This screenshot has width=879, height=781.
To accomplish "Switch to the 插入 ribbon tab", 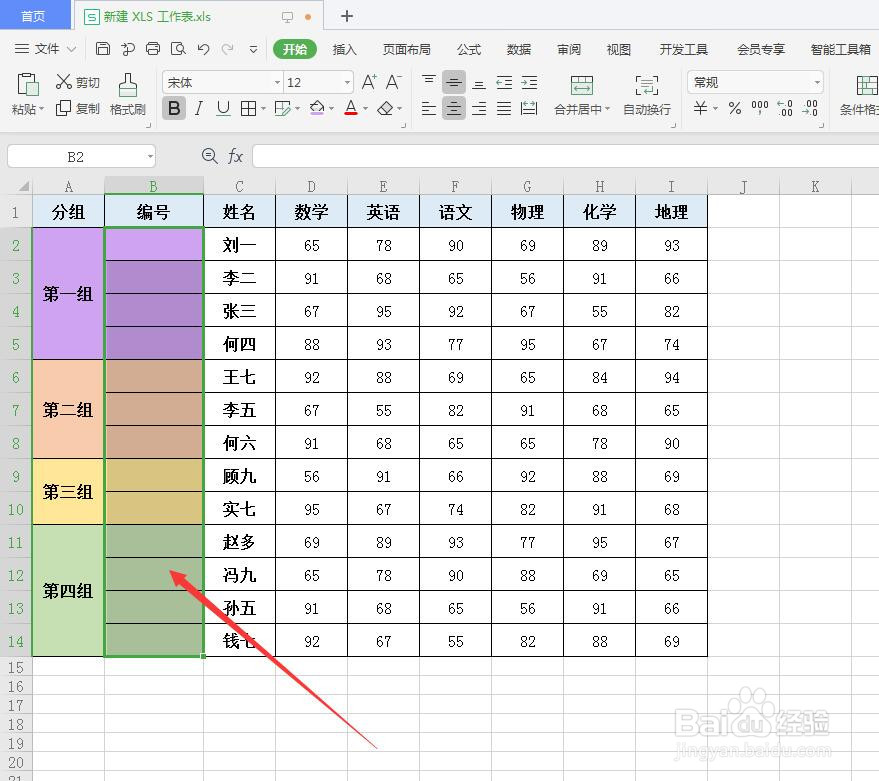I will [344, 48].
